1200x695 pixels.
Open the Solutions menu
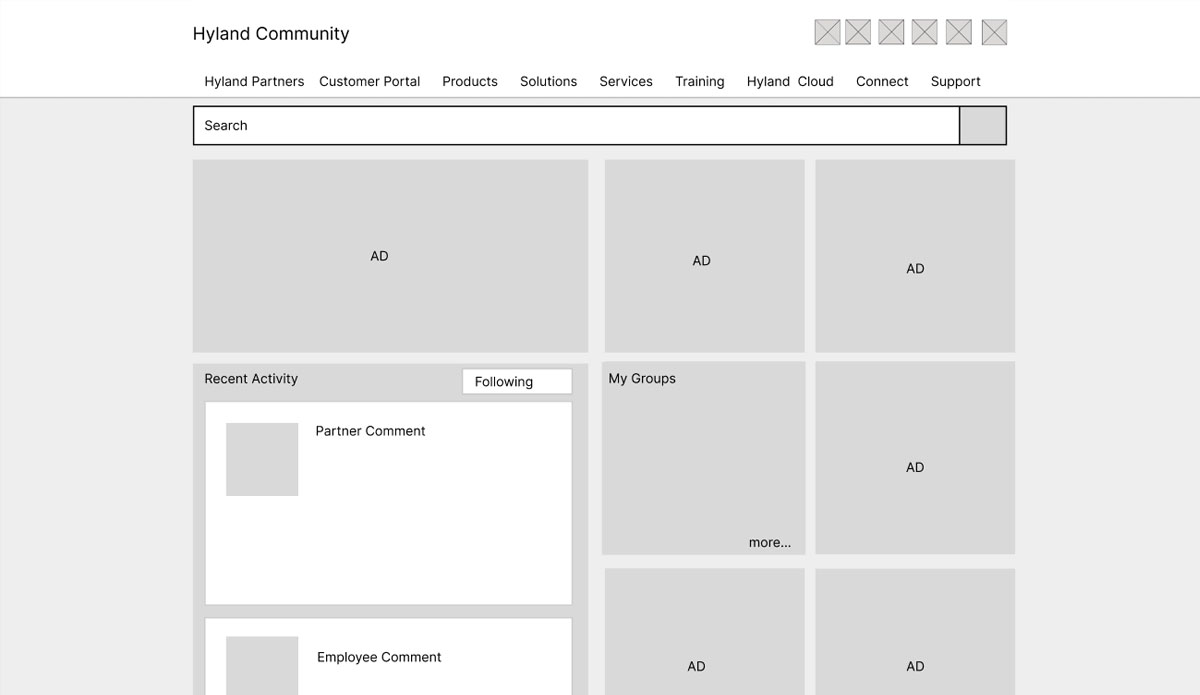tap(548, 81)
